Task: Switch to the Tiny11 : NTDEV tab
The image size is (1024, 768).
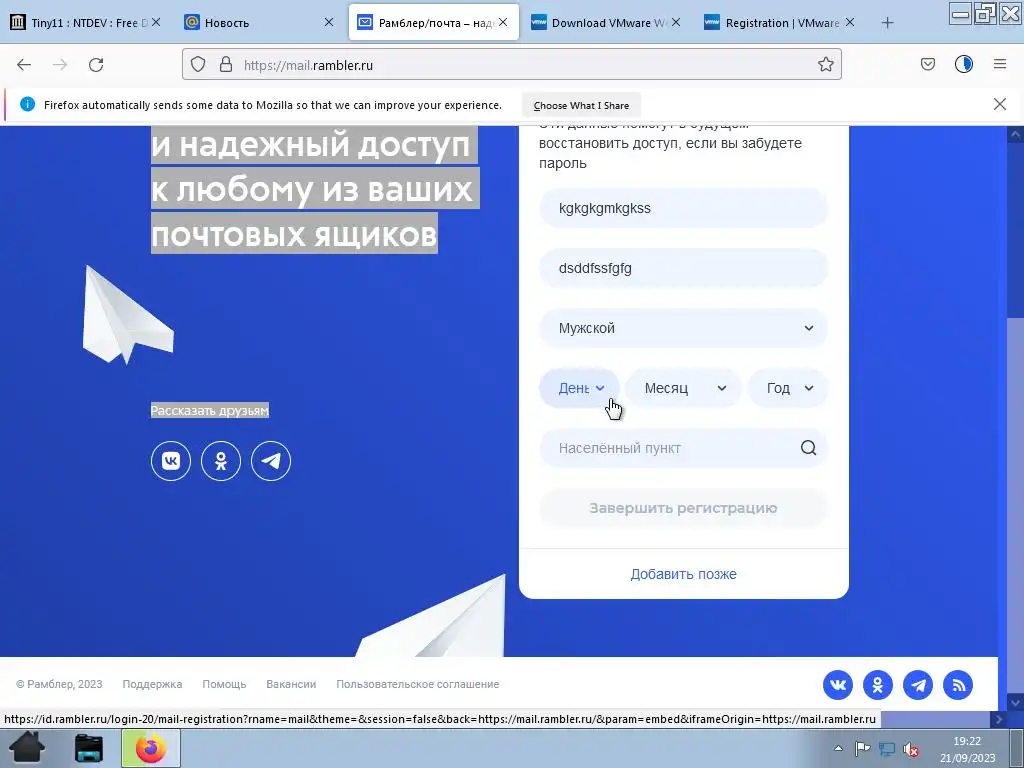Action: pyautogui.click(x=85, y=23)
